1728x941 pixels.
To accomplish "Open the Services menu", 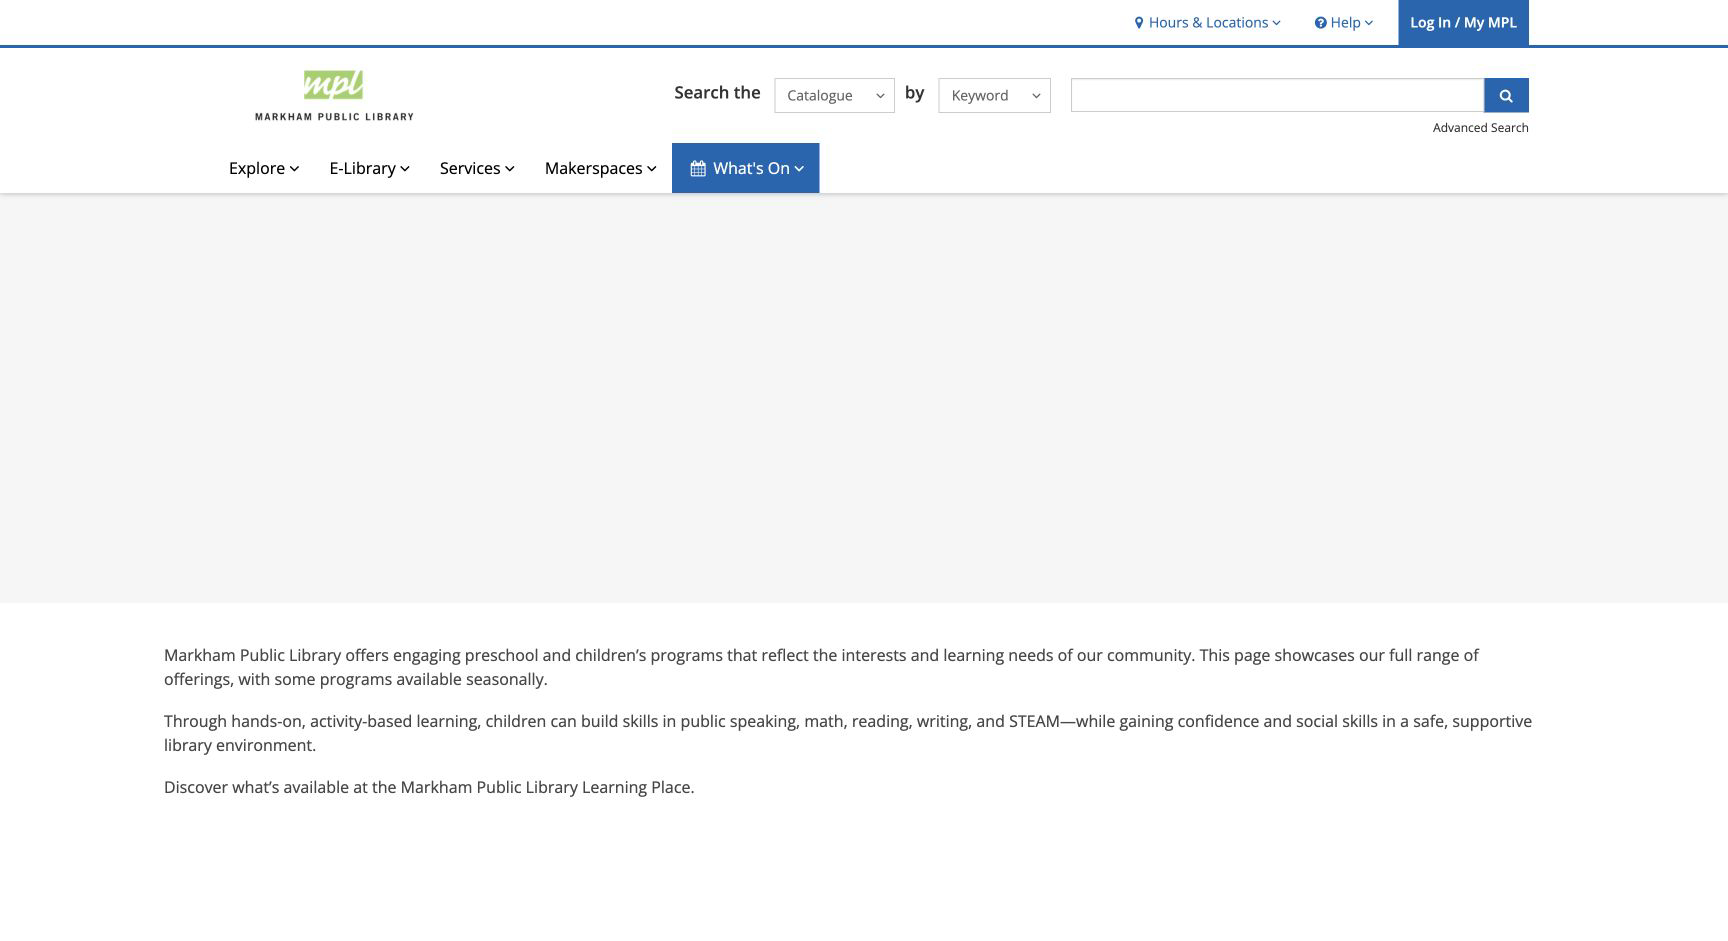I will click(x=477, y=169).
